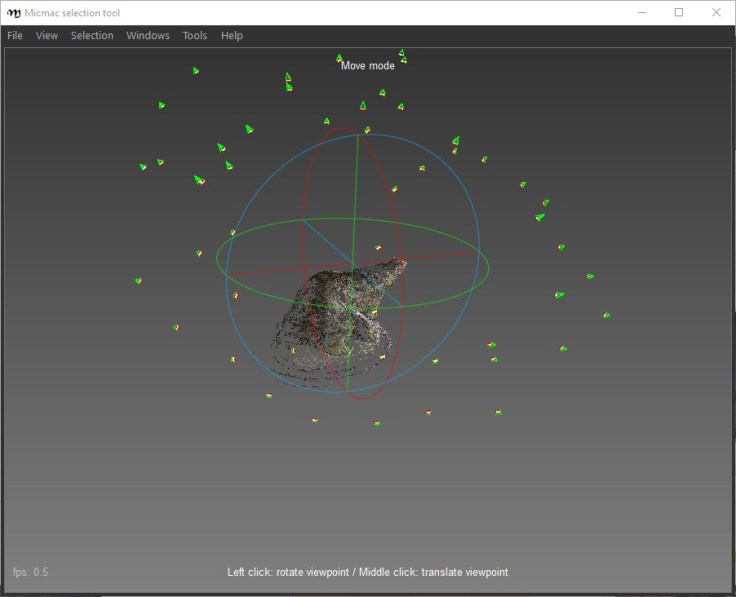Open the Selection menu

click(x=92, y=36)
